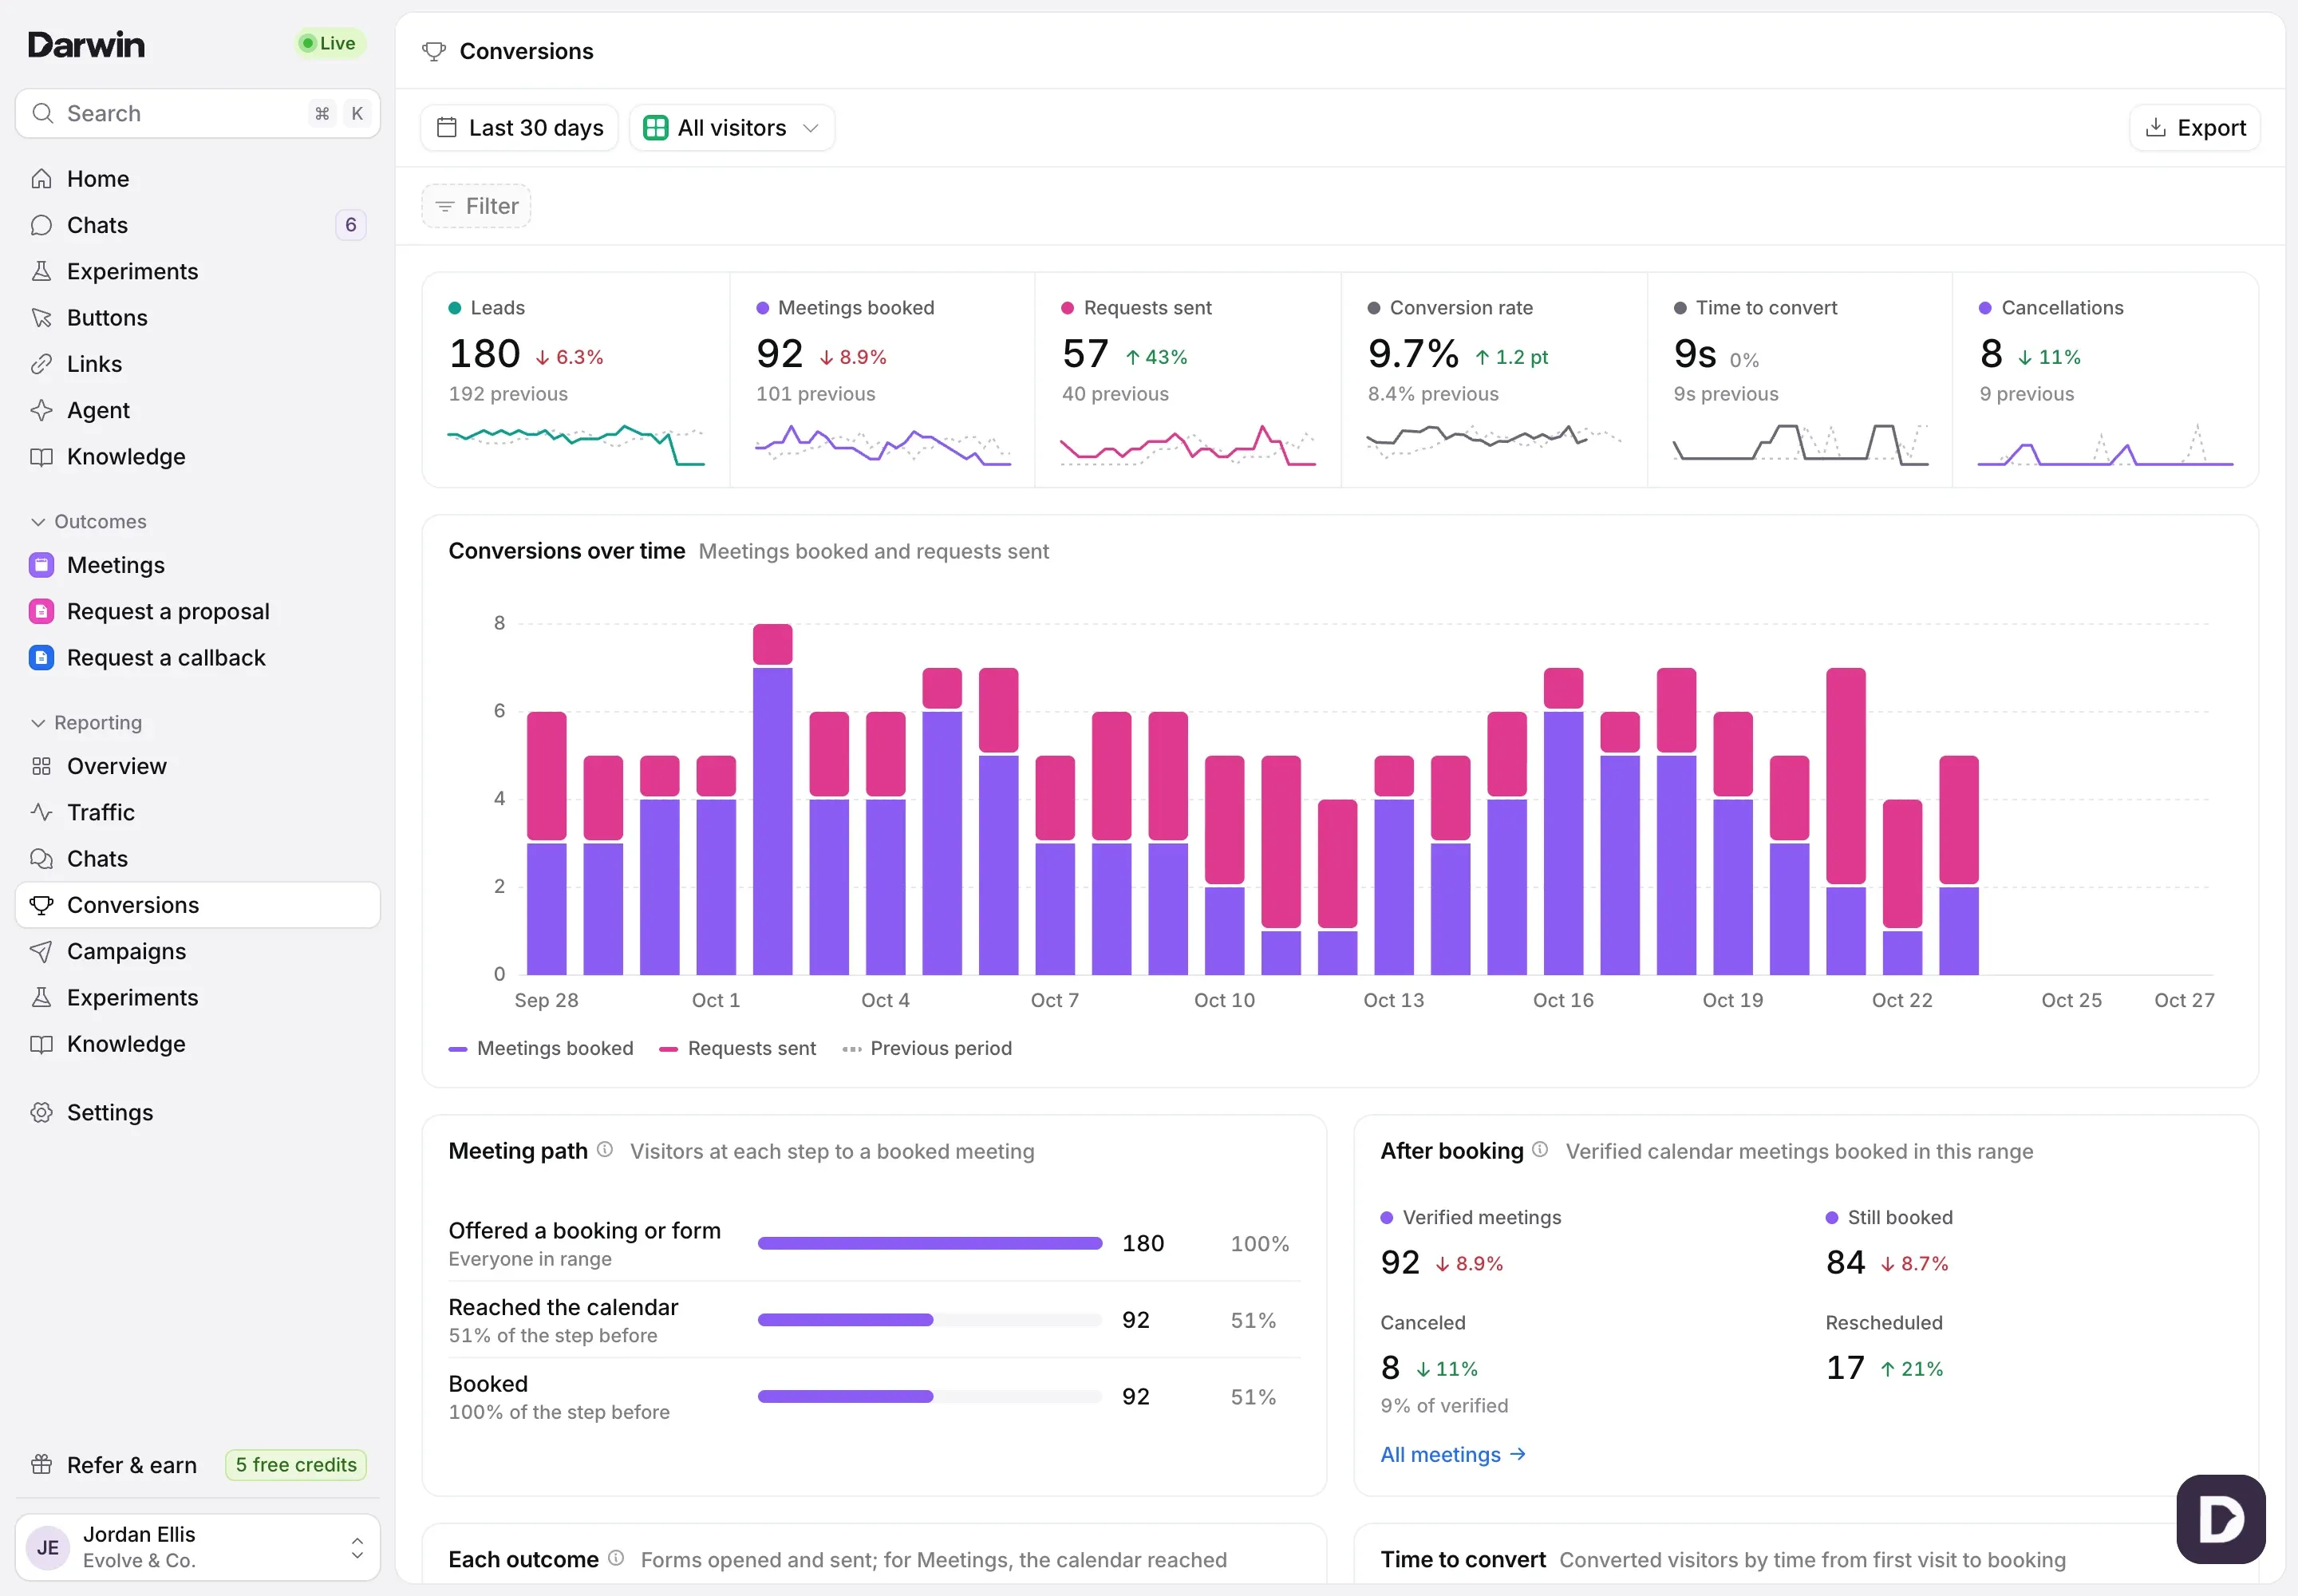The height and width of the screenshot is (1596, 2298).
Task: Open the Meetings outcome
Action: [x=197, y=565]
